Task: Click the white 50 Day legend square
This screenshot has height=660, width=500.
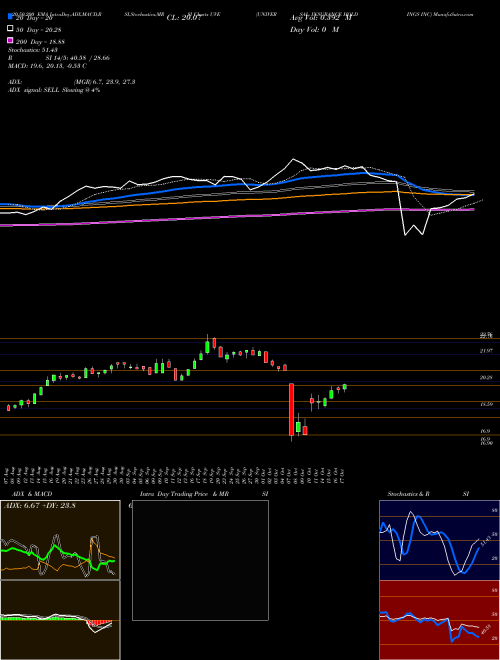Action: (x=11, y=29)
